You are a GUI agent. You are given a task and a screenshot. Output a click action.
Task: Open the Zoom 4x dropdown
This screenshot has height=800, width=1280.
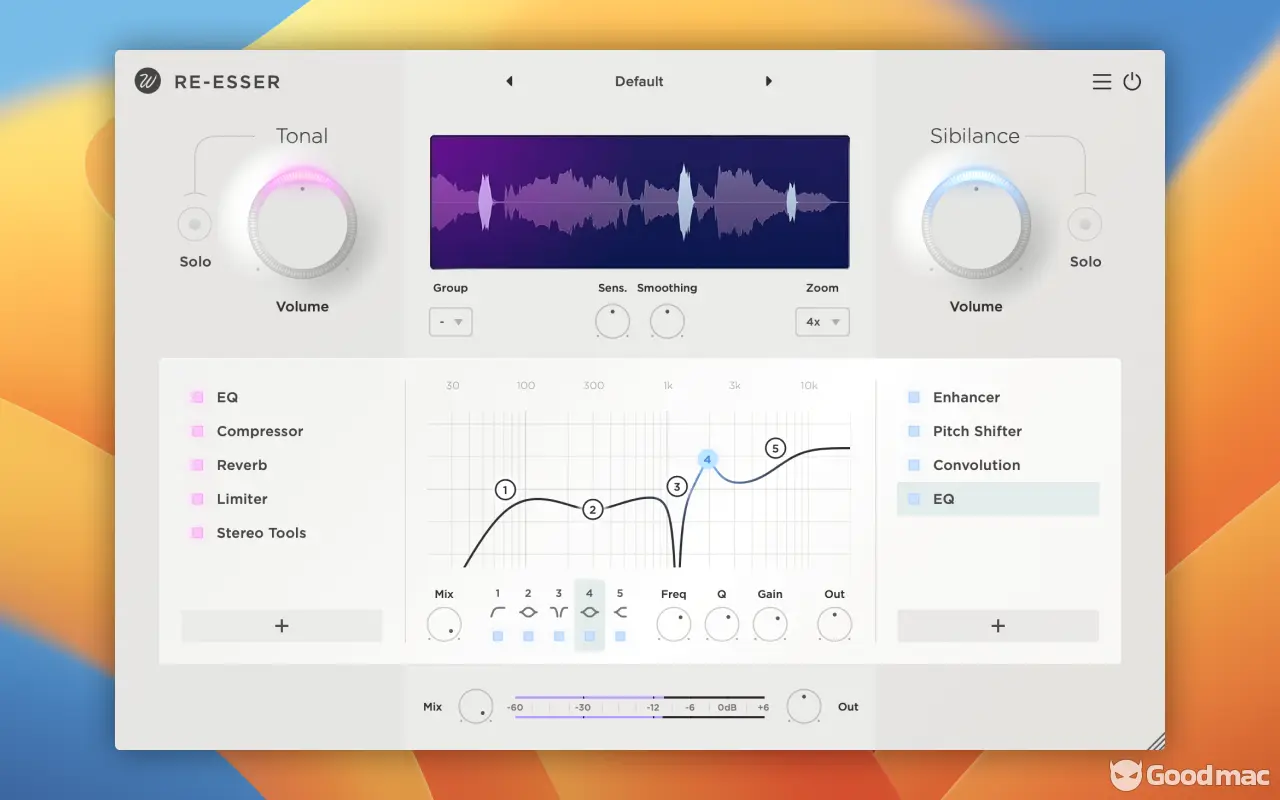[822, 322]
